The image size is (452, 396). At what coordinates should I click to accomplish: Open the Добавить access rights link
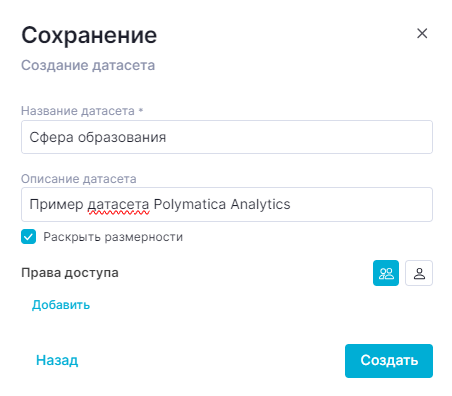tap(61, 305)
